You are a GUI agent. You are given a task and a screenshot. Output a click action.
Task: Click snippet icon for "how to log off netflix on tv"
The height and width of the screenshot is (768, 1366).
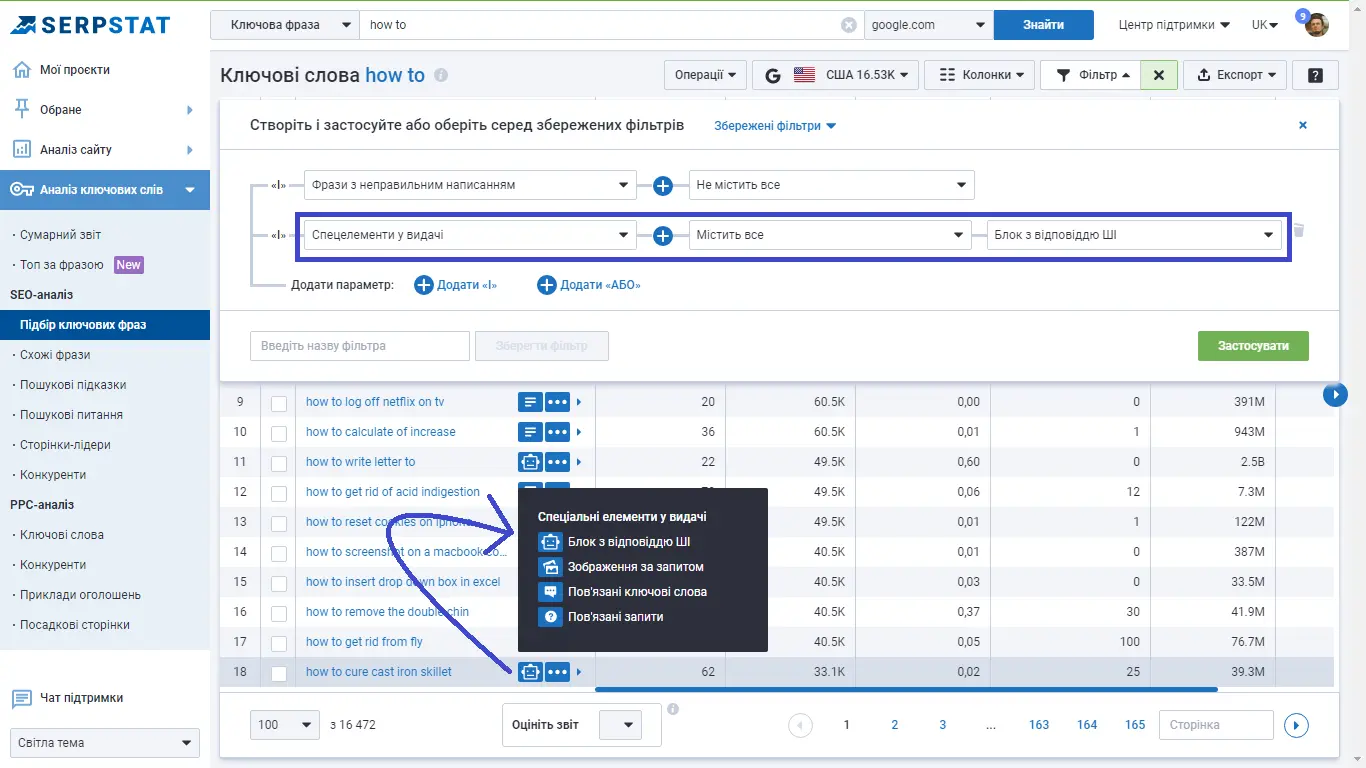coord(530,402)
